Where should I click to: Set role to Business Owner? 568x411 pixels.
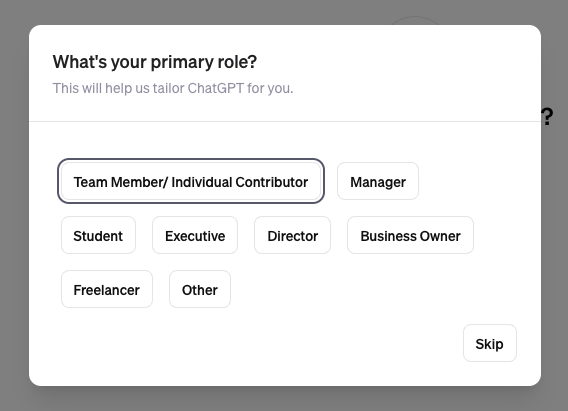[410, 235]
